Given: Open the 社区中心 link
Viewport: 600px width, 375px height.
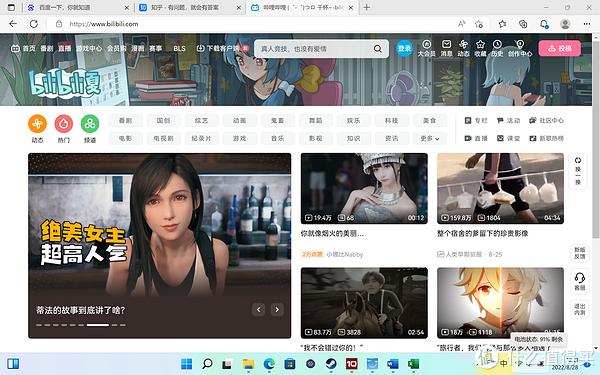Looking at the screenshot, I should [x=546, y=121].
